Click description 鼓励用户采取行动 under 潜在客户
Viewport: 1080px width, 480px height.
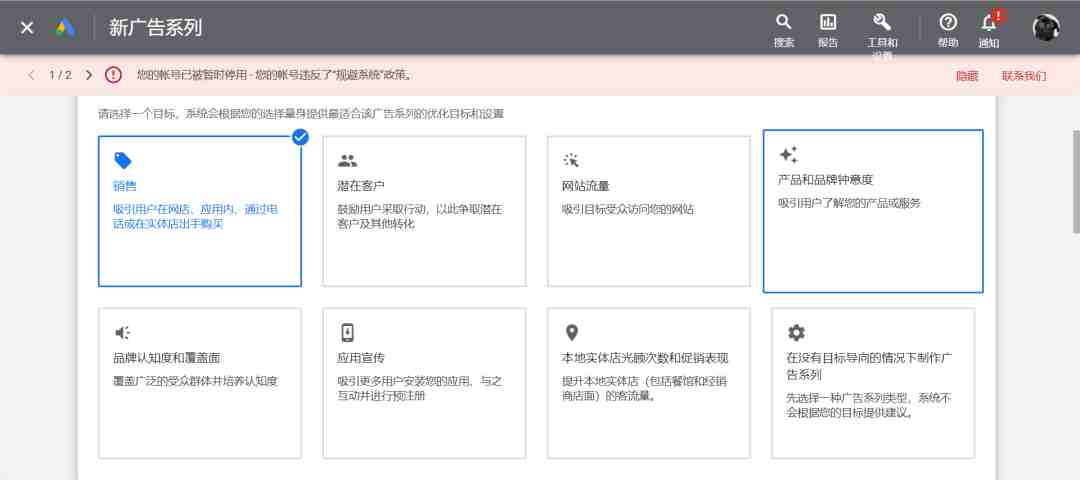click(x=420, y=216)
